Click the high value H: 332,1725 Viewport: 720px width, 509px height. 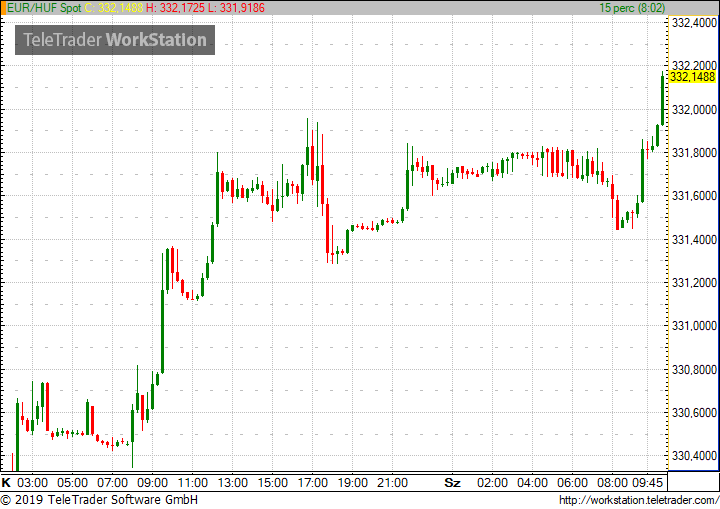point(175,8)
